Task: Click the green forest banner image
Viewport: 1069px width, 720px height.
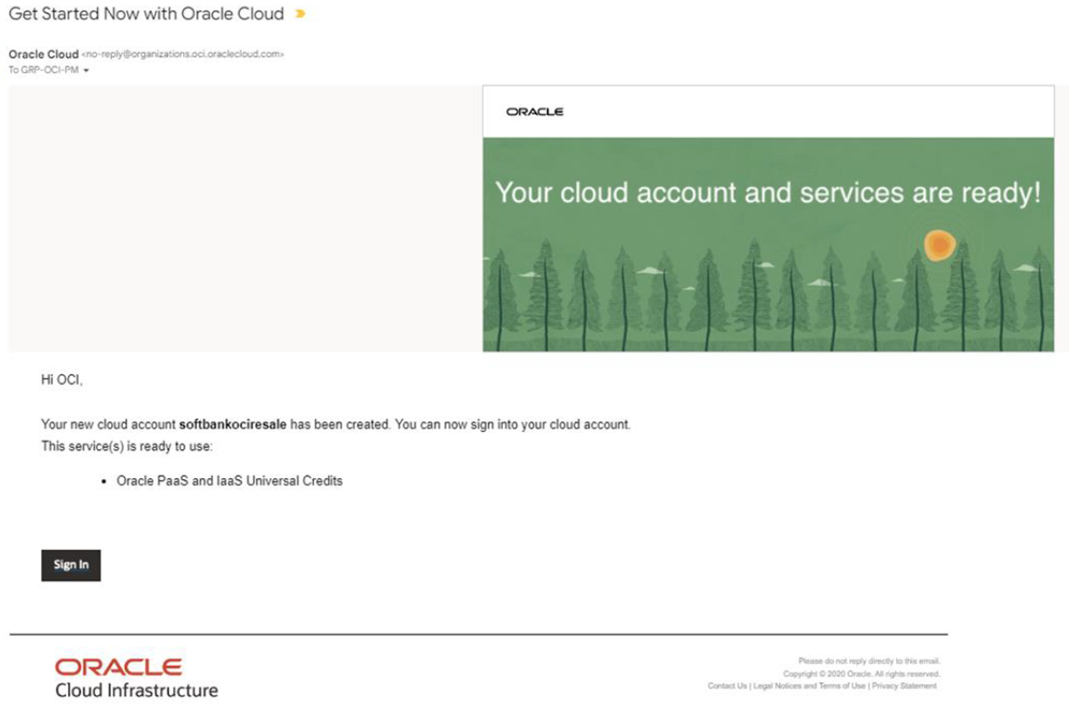Action: pos(768,245)
